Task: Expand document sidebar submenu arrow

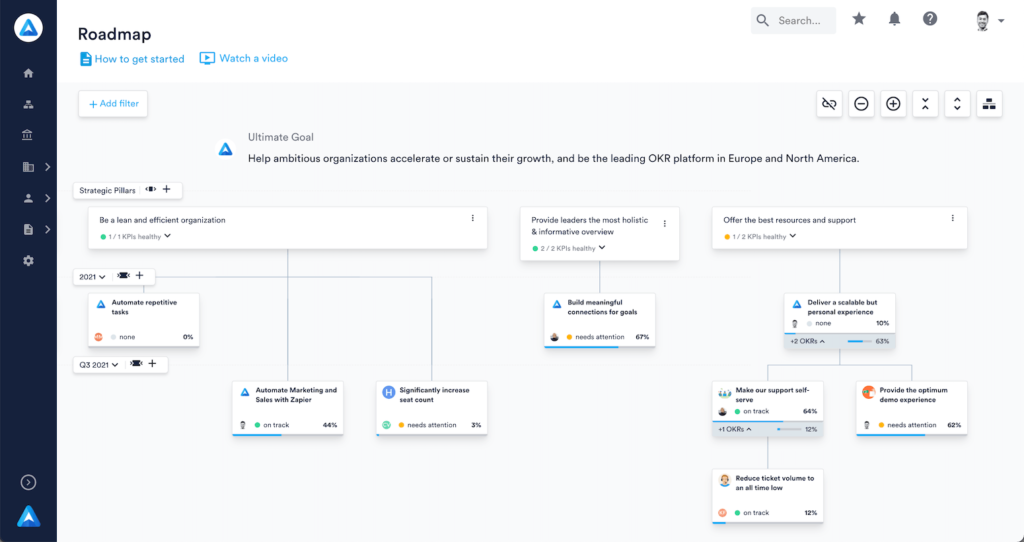Action: pos(48,229)
